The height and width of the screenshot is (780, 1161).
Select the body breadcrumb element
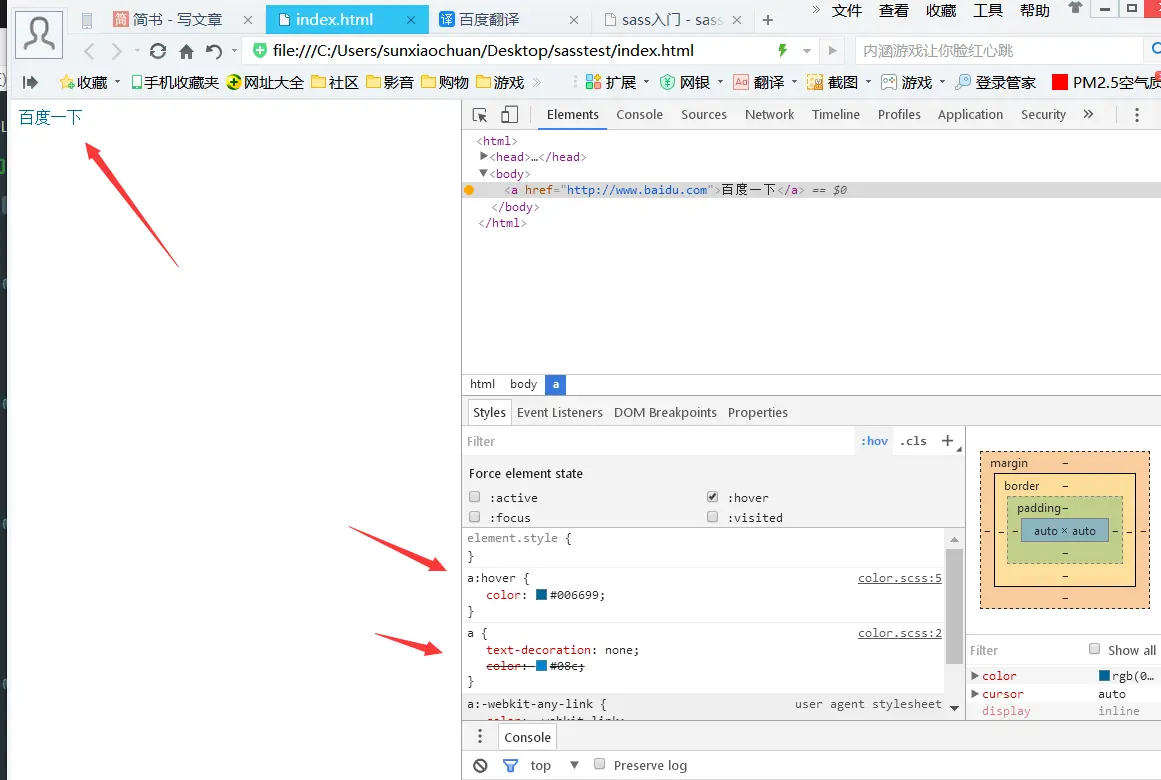coord(523,384)
